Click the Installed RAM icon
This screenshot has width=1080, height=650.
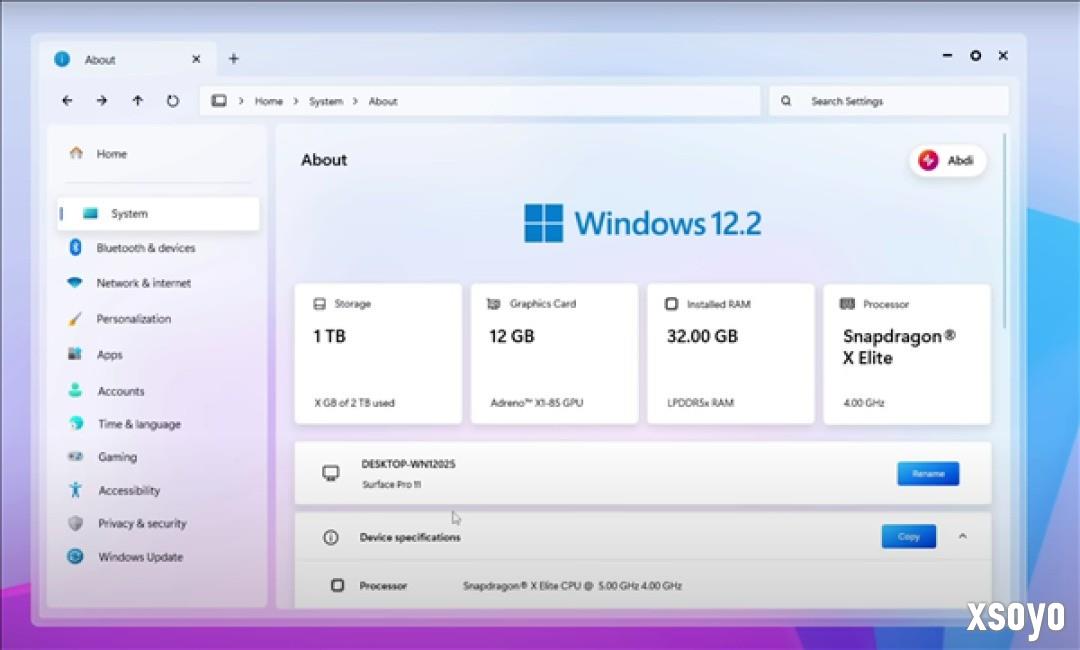pos(671,304)
